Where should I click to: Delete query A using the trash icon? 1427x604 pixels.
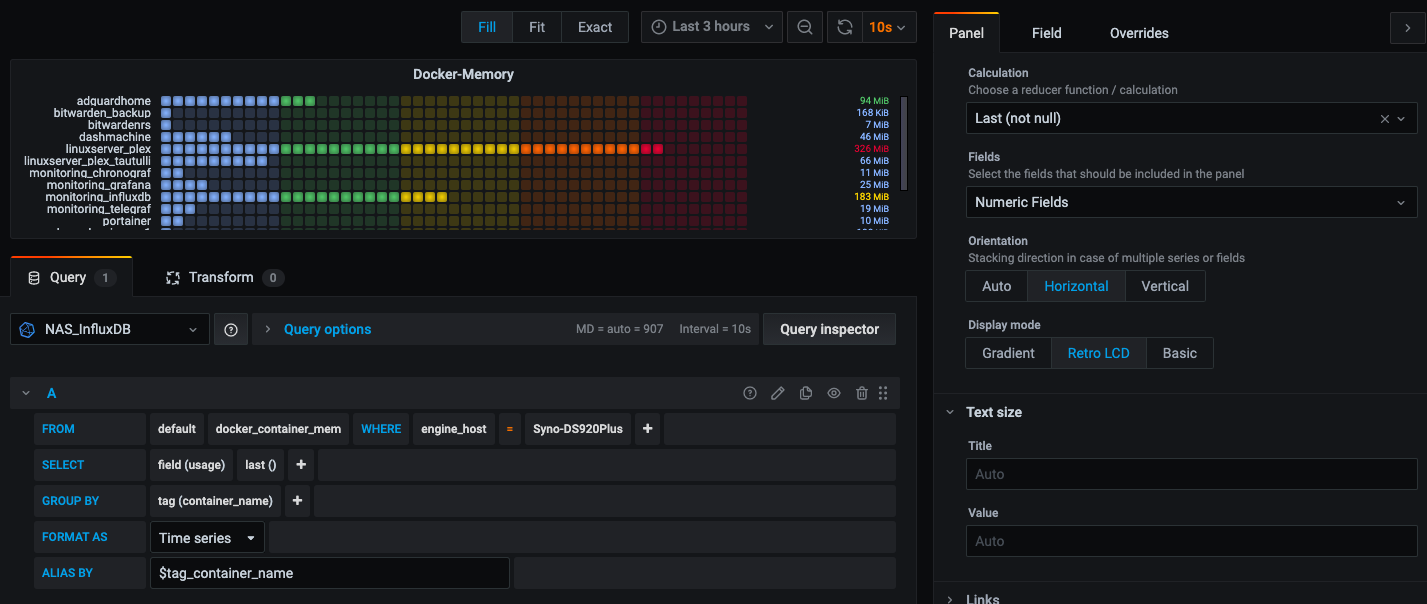861,394
